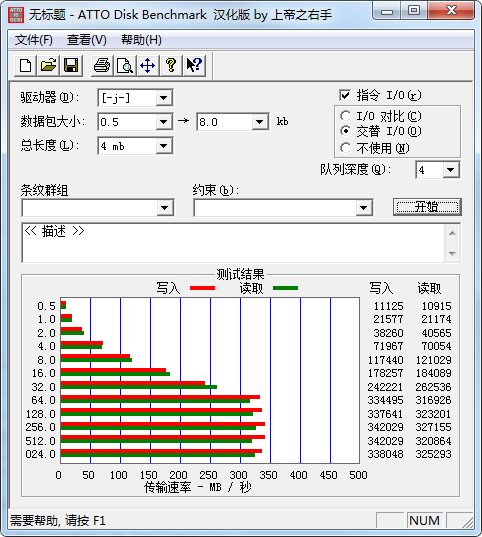Screen dimensions: 482x537
Task: Open the 总长度 4 mb dropdown
Action: (163, 146)
